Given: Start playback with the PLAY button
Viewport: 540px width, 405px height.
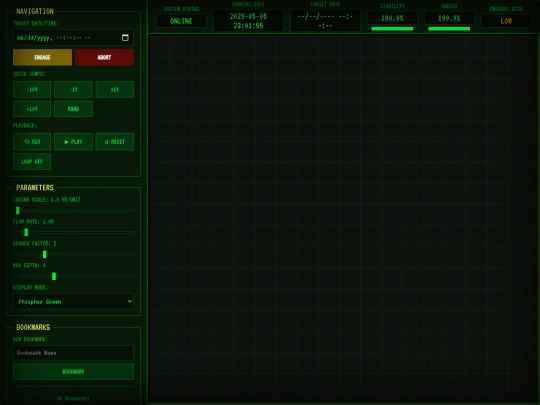Looking at the screenshot, I should (x=73, y=142).
